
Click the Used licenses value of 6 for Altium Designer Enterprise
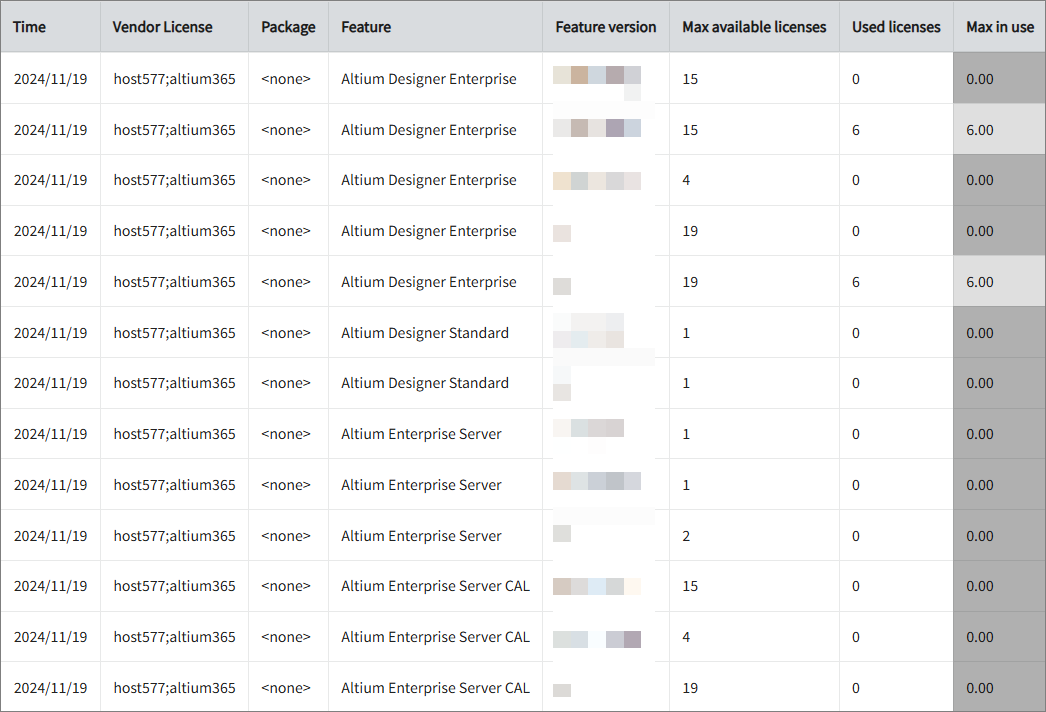(x=855, y=129)
